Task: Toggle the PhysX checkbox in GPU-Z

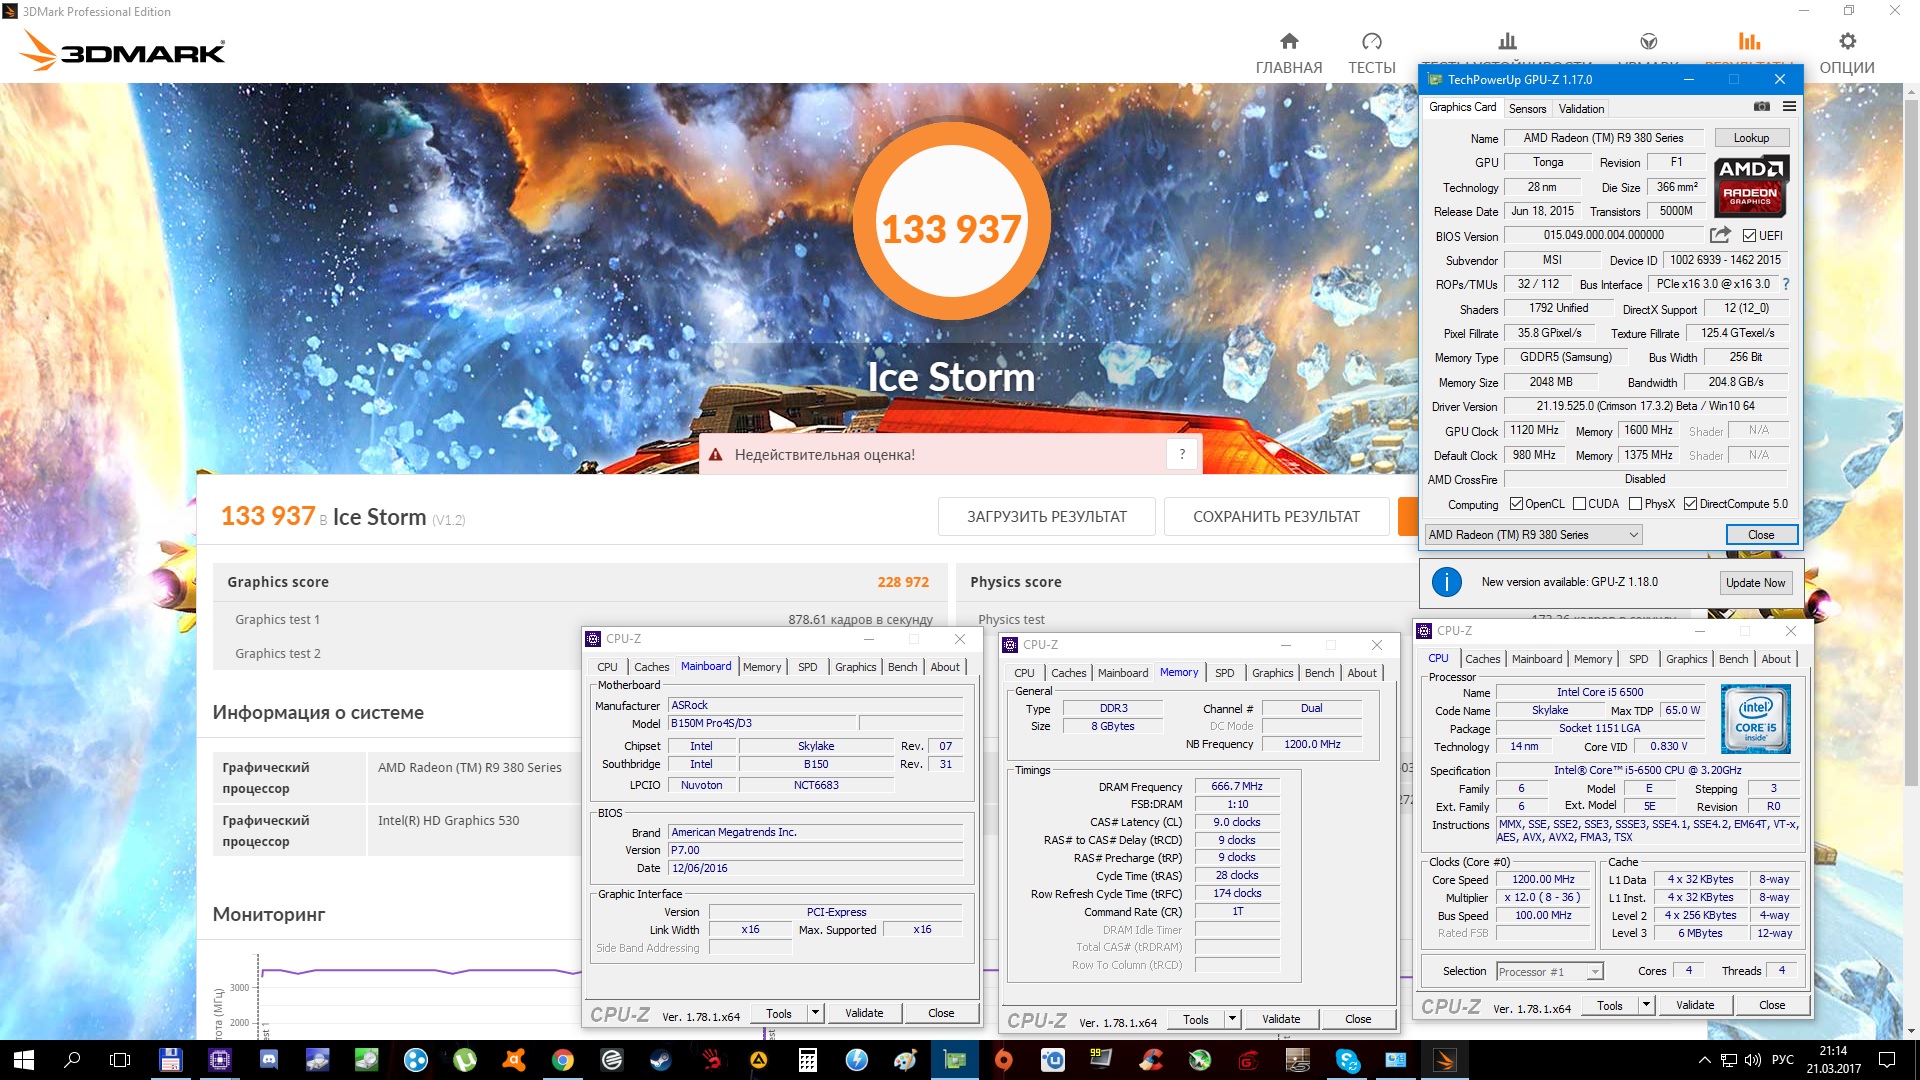Action: pos(1635,504)
